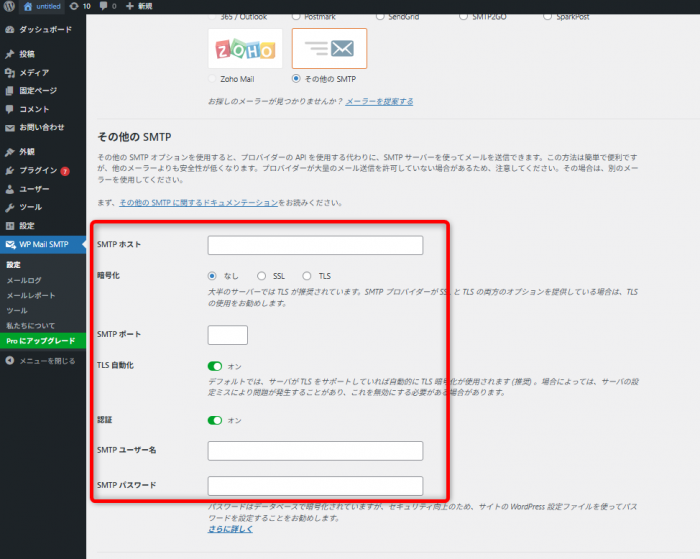
Task: Open the Dashboard icon in the sidebar
Action: [10, 31]
